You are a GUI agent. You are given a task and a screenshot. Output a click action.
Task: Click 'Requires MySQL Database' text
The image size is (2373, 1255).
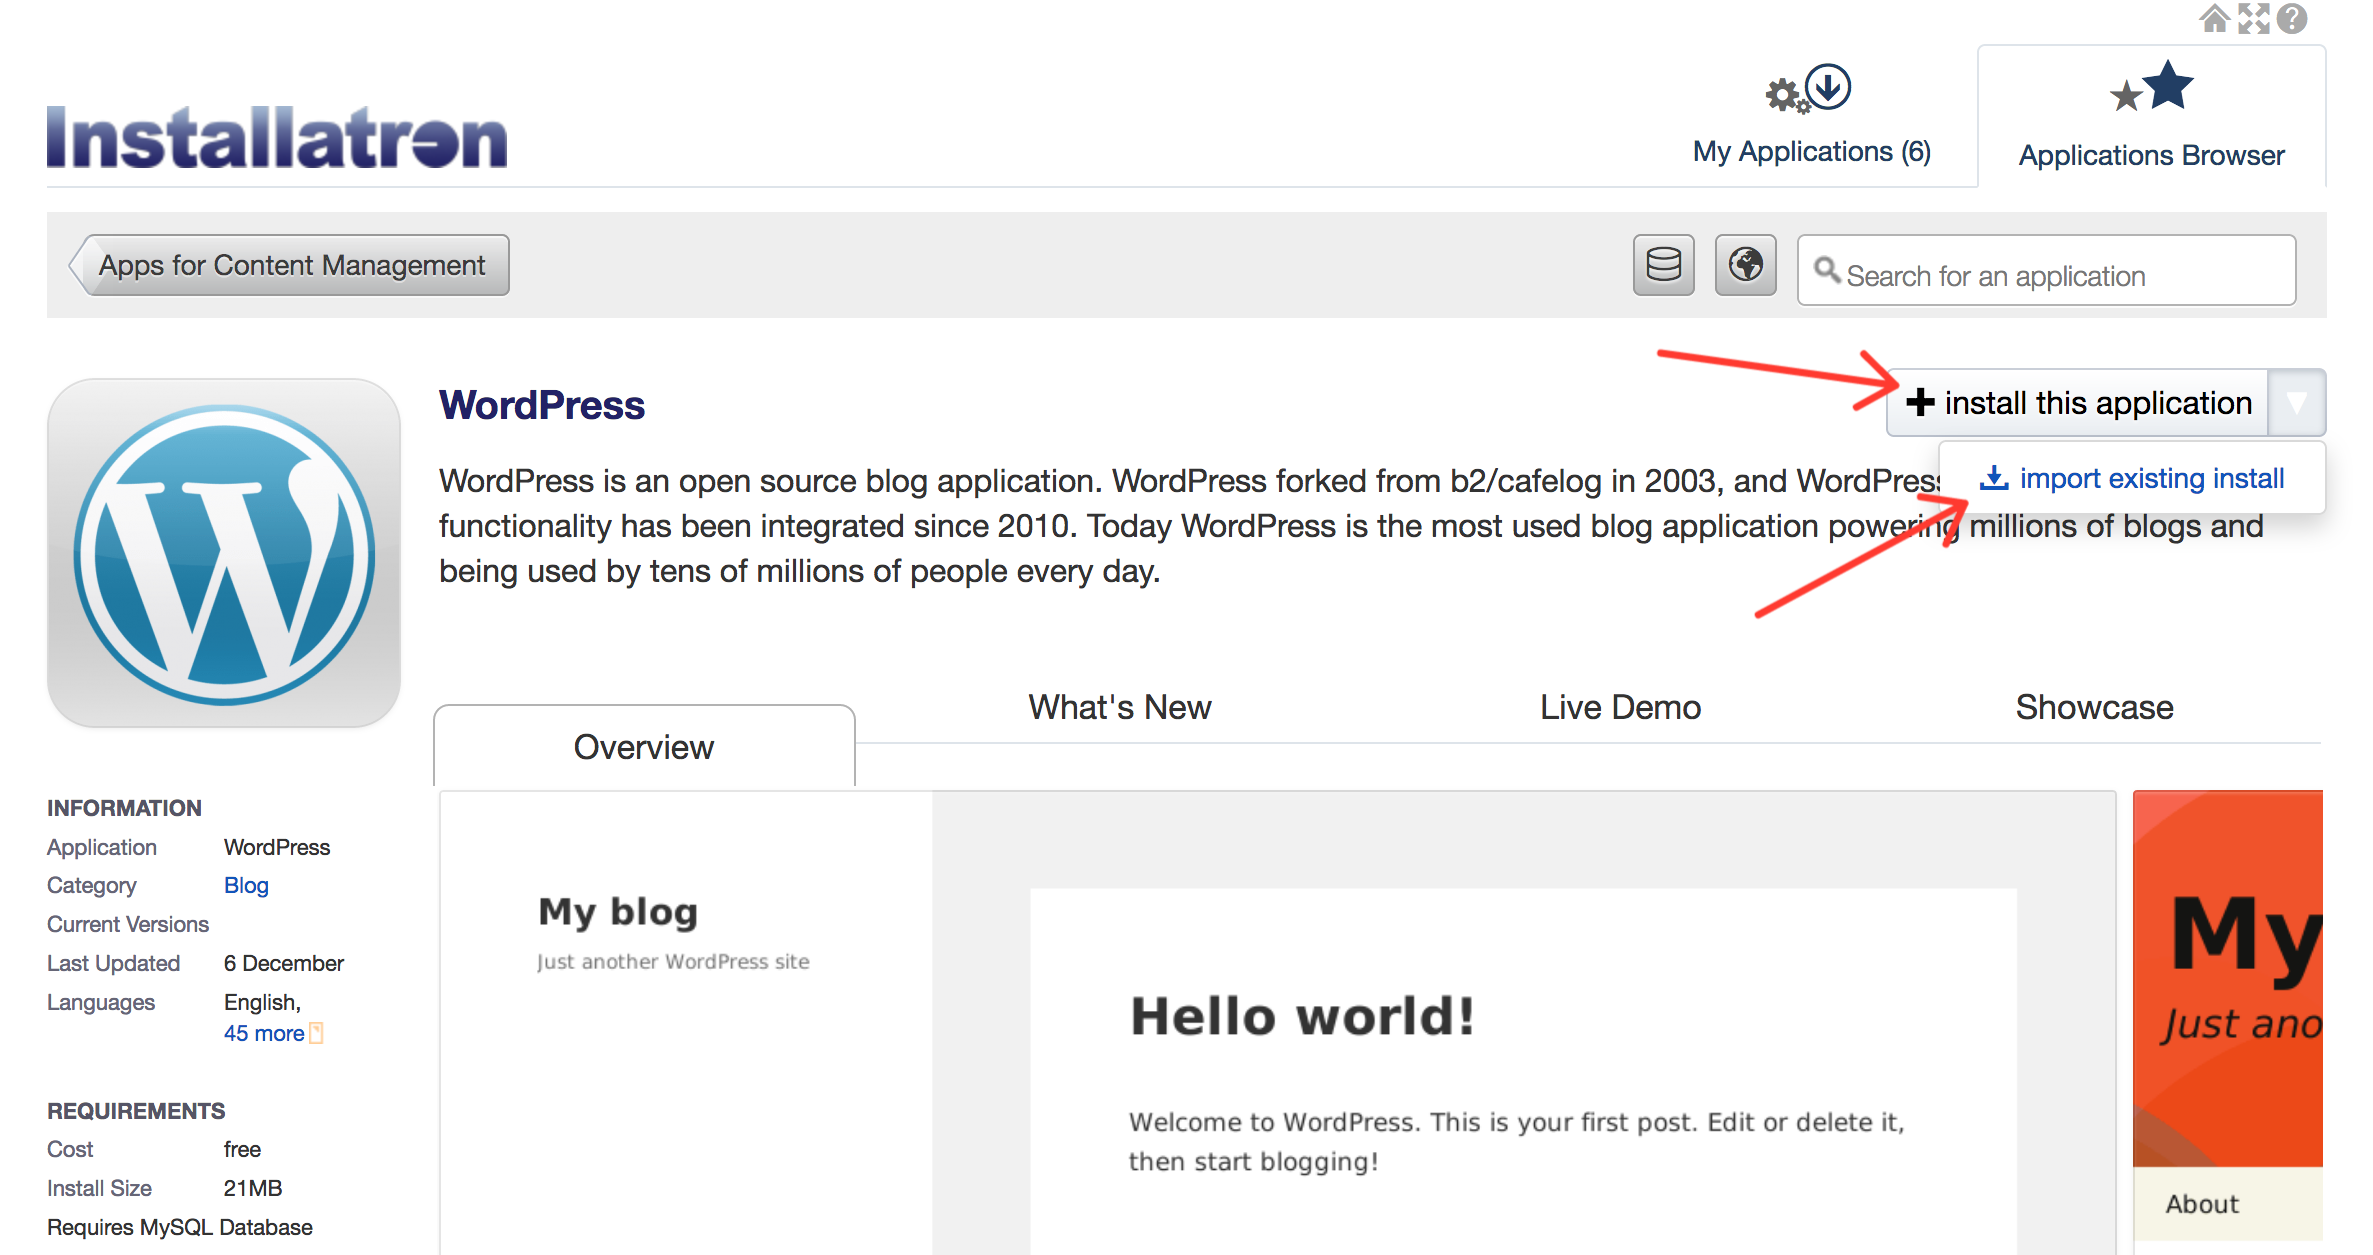click(180, 1227)
